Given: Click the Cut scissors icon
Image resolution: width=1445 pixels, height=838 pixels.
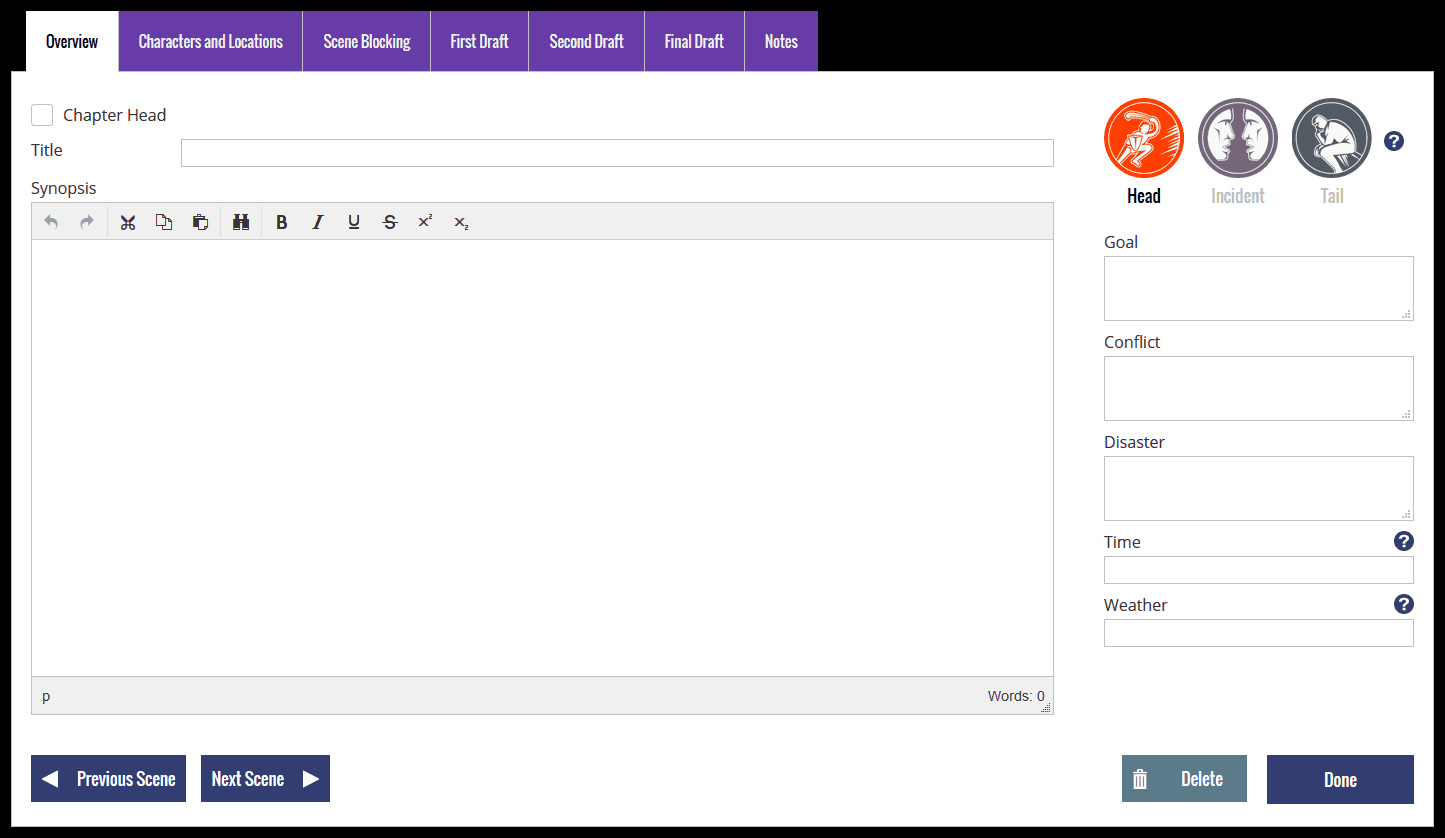Looking at the screenshot, I should tap(128, 222).
